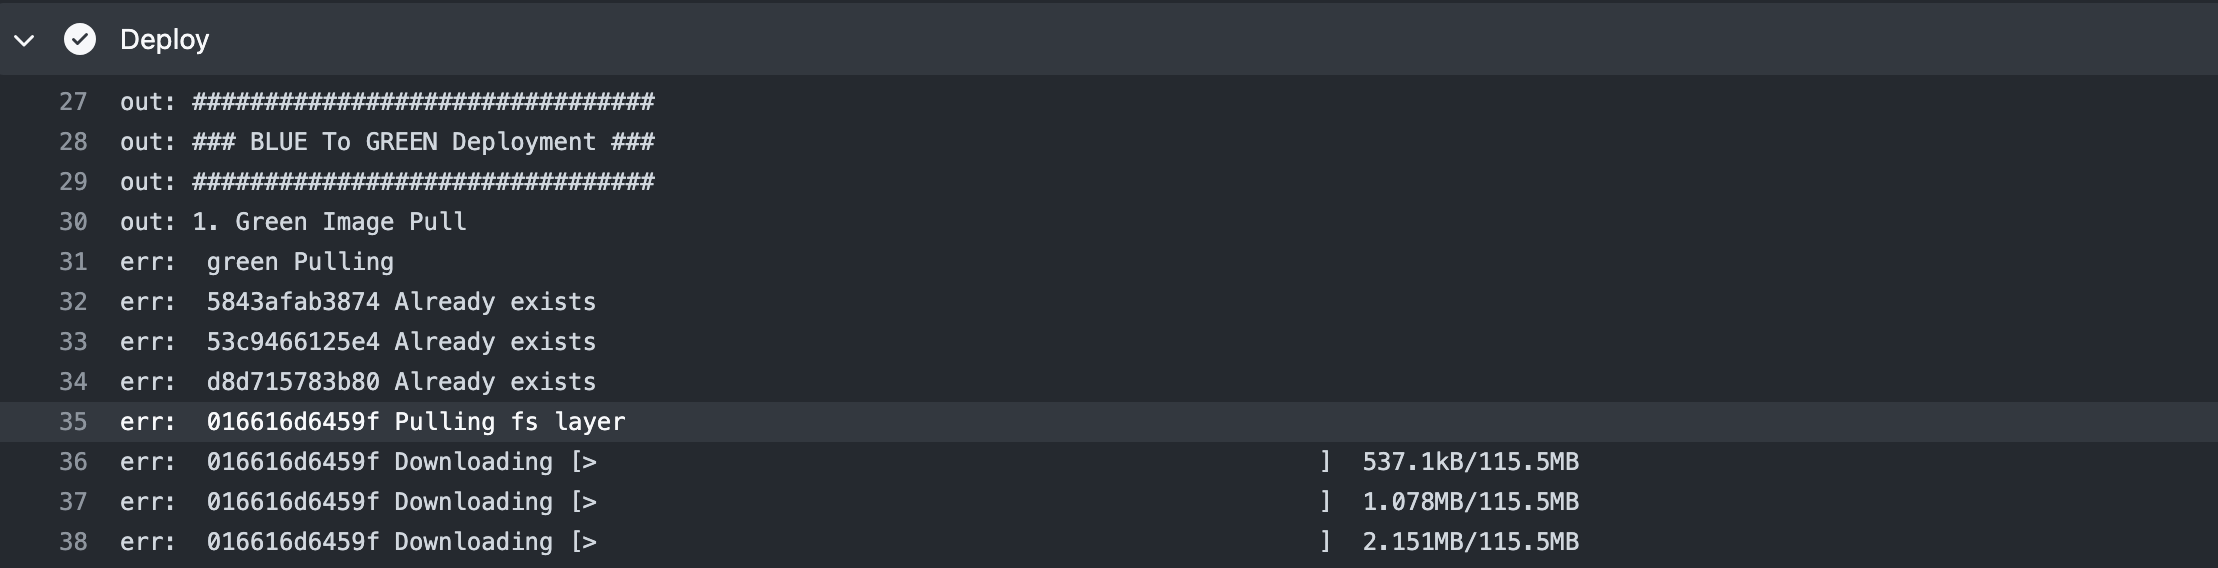Click the 537.1kB/115.5MB download progress text
Viewport: 2218px width, 568px height.
(1471, 462)
